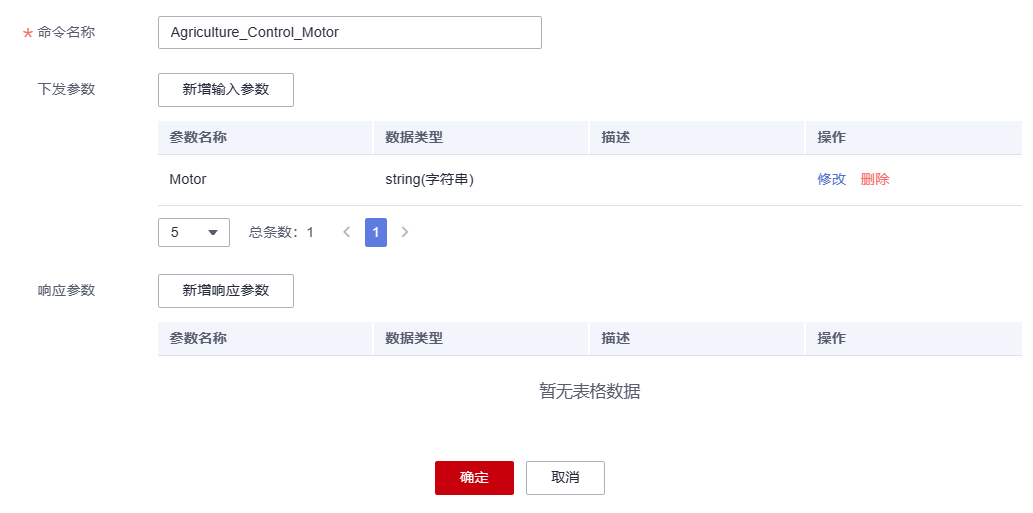Click the 总条数 total count text
Viewport: 1033px width, 513px height.
pyautogui.click(x=281, y=232)
